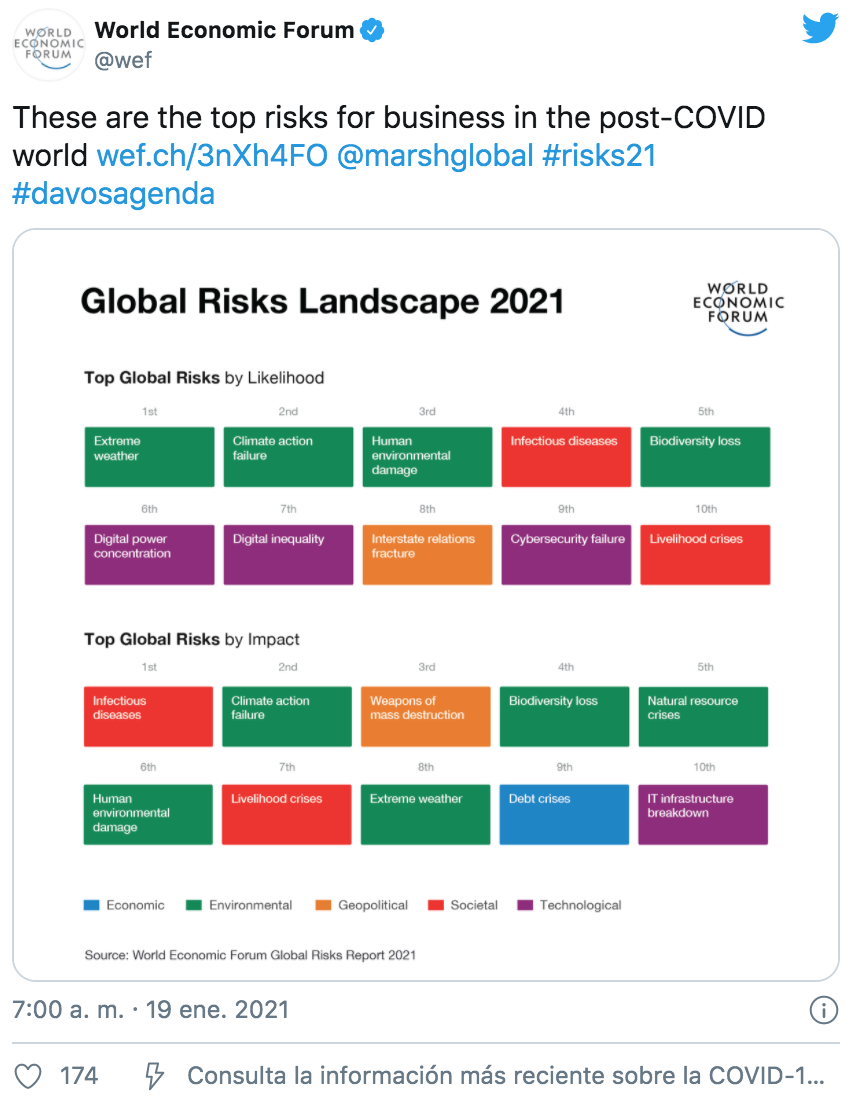Like the tweet with the heart icon
Image resolution: width=852 pixels, height=1104 pixels.
(x=28, y=1077)
